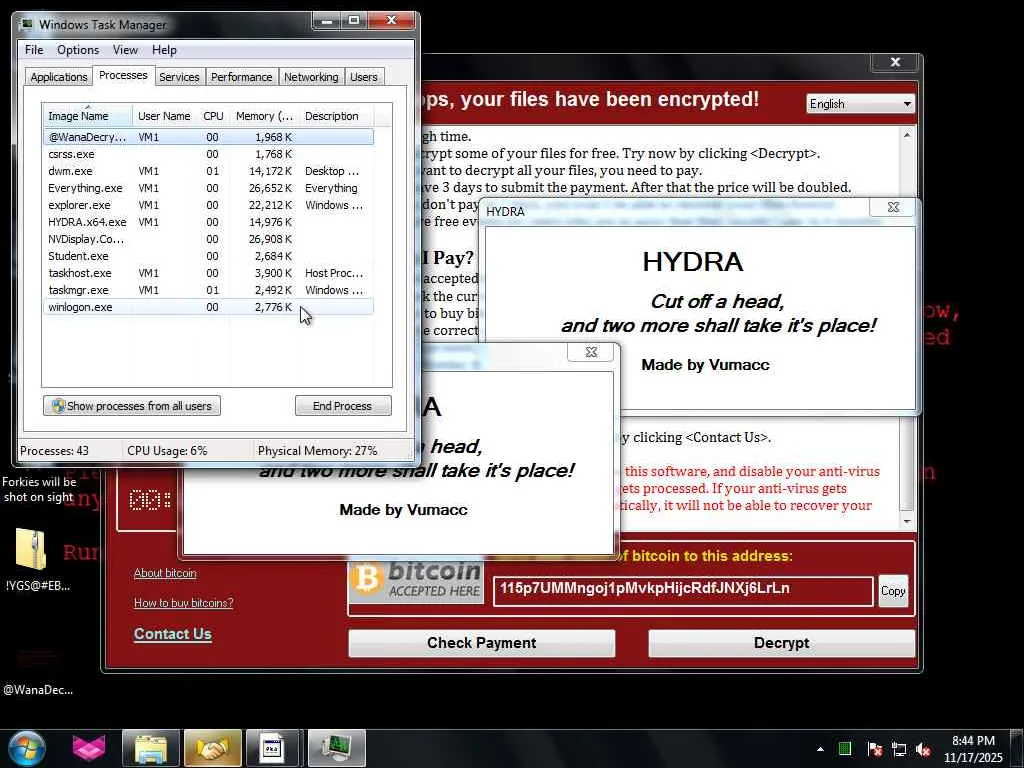Click shield icon on Show processes button
Image resolution: width=1024 pixels, height=768 pixels.
coord(58,406)
